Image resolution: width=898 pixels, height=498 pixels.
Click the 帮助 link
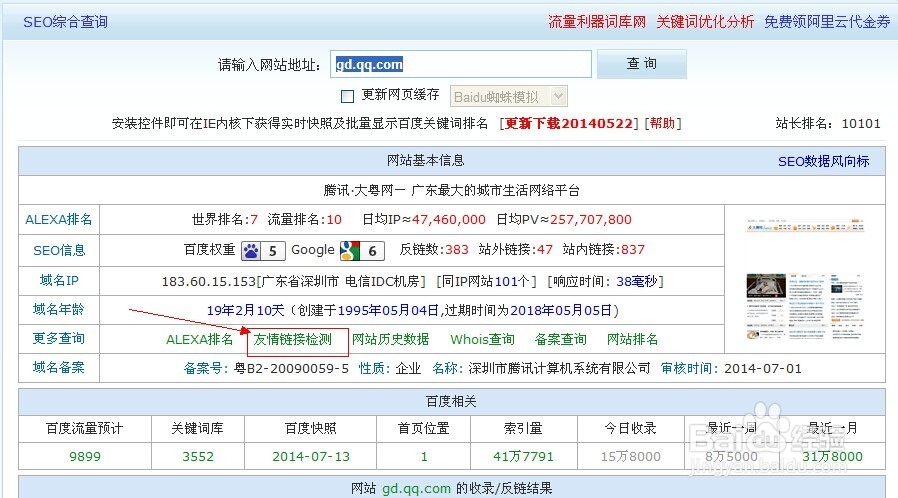point(663,123)
